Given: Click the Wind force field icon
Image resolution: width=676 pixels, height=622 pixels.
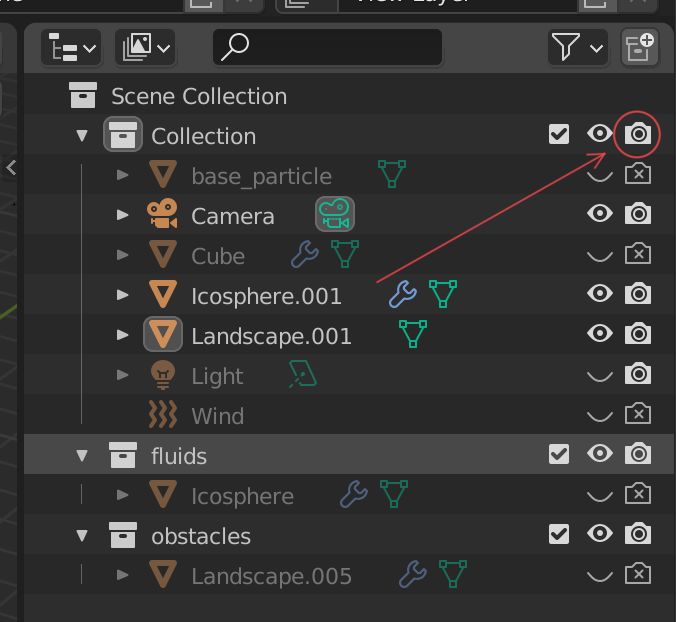Looking at the screenshot, I should [x=163, y=414].
